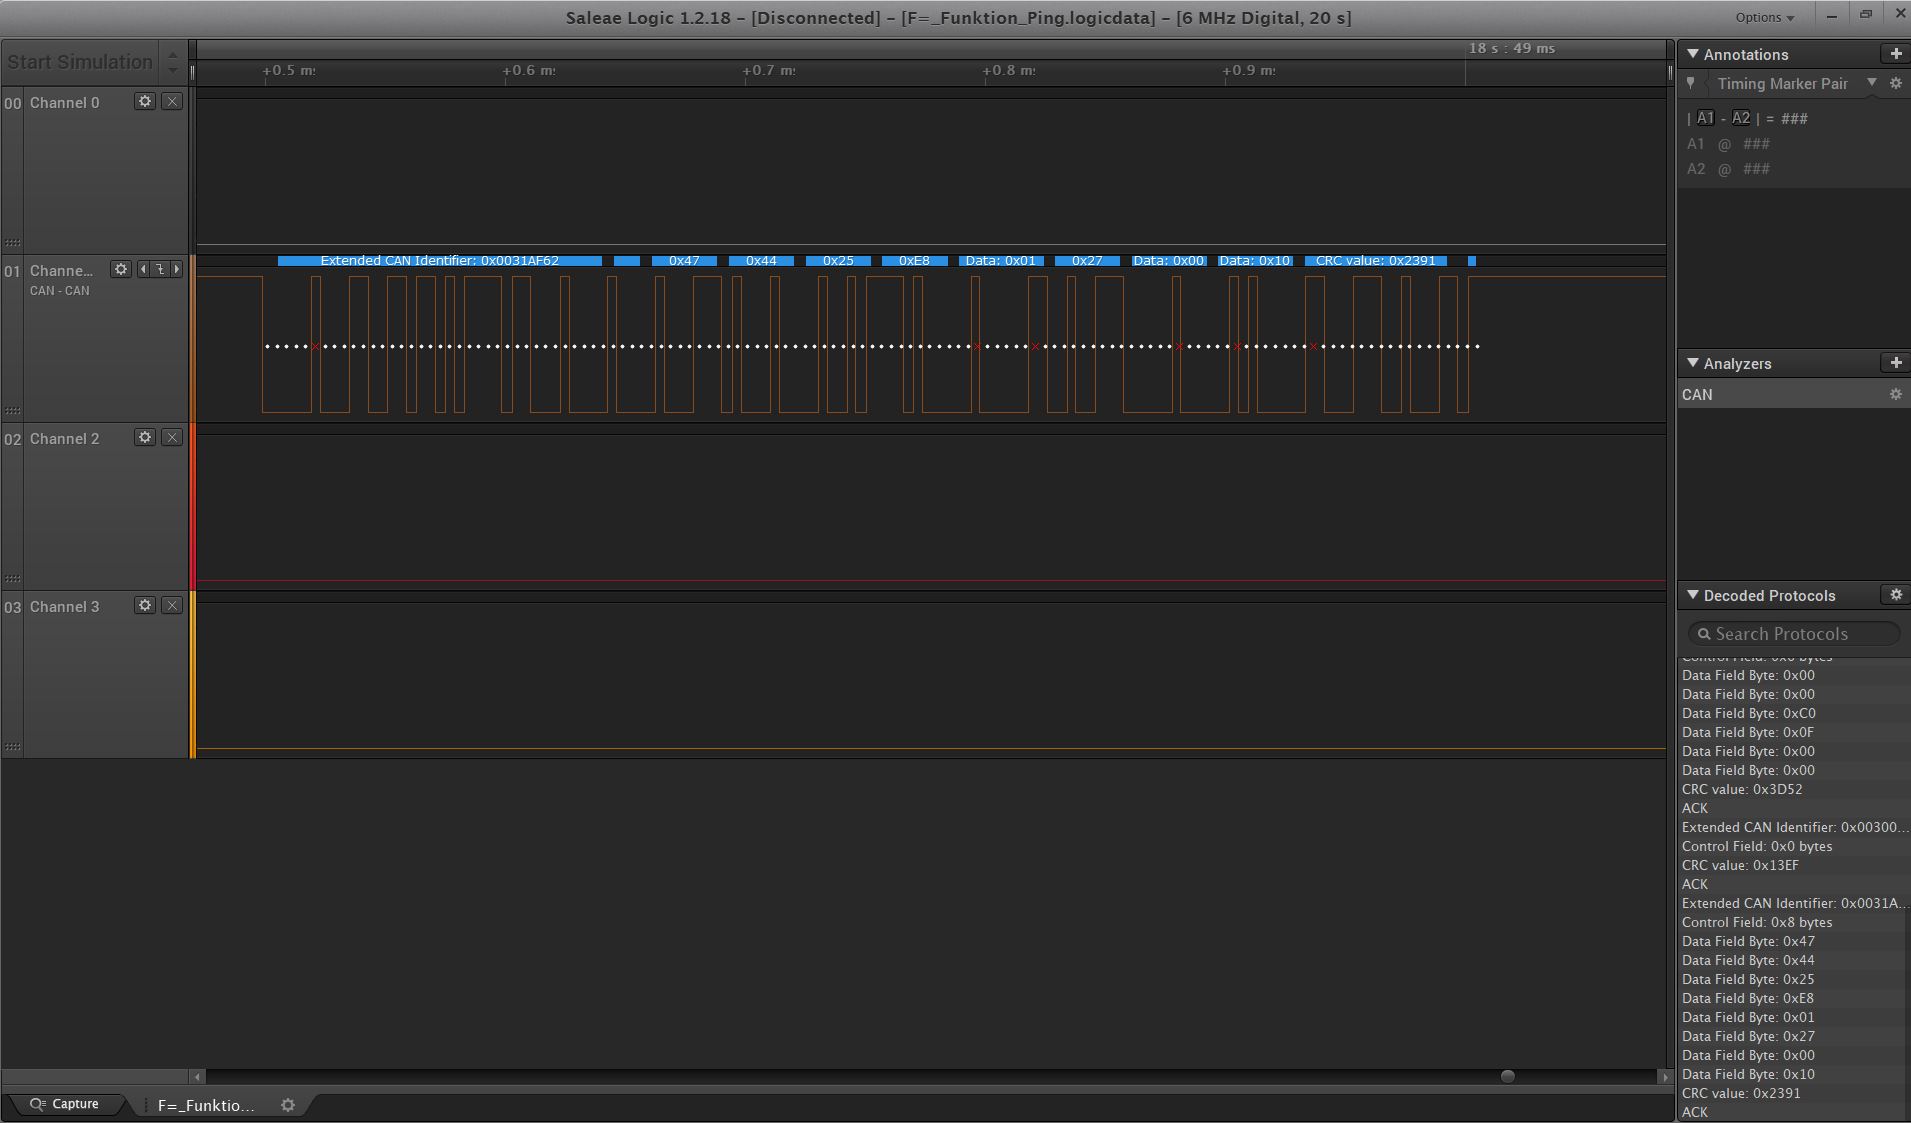Viewport: 1911px width, 1123px height.
Task: Place the A1 timing marker
Action: [x=1705, y=118]
